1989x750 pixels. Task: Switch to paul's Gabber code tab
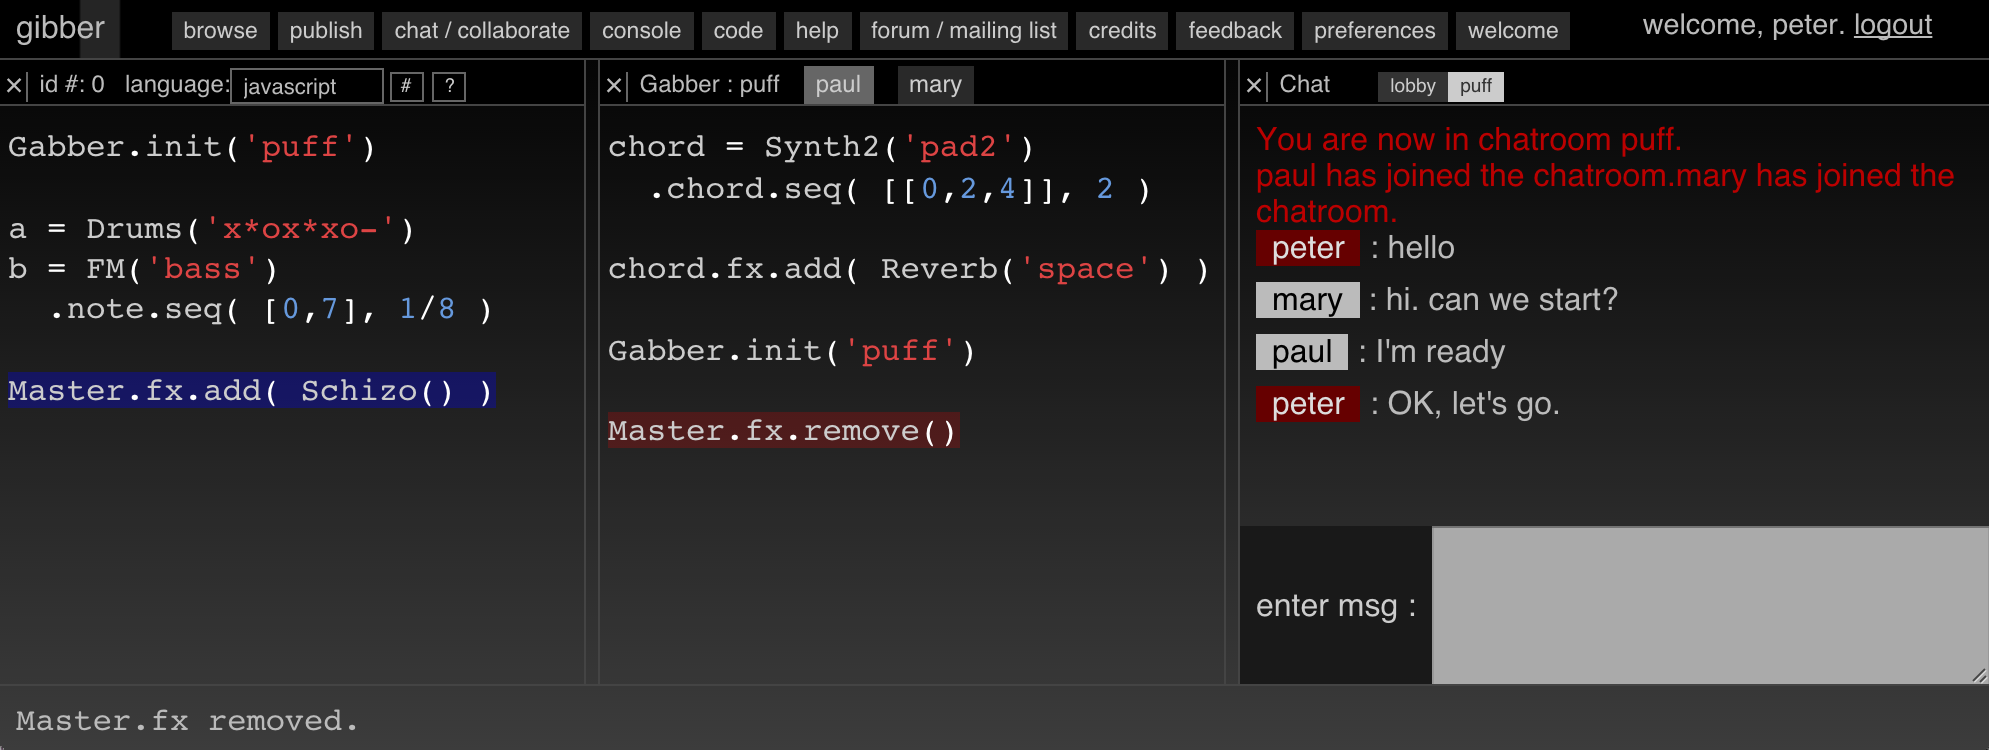[x=838, y=85]
